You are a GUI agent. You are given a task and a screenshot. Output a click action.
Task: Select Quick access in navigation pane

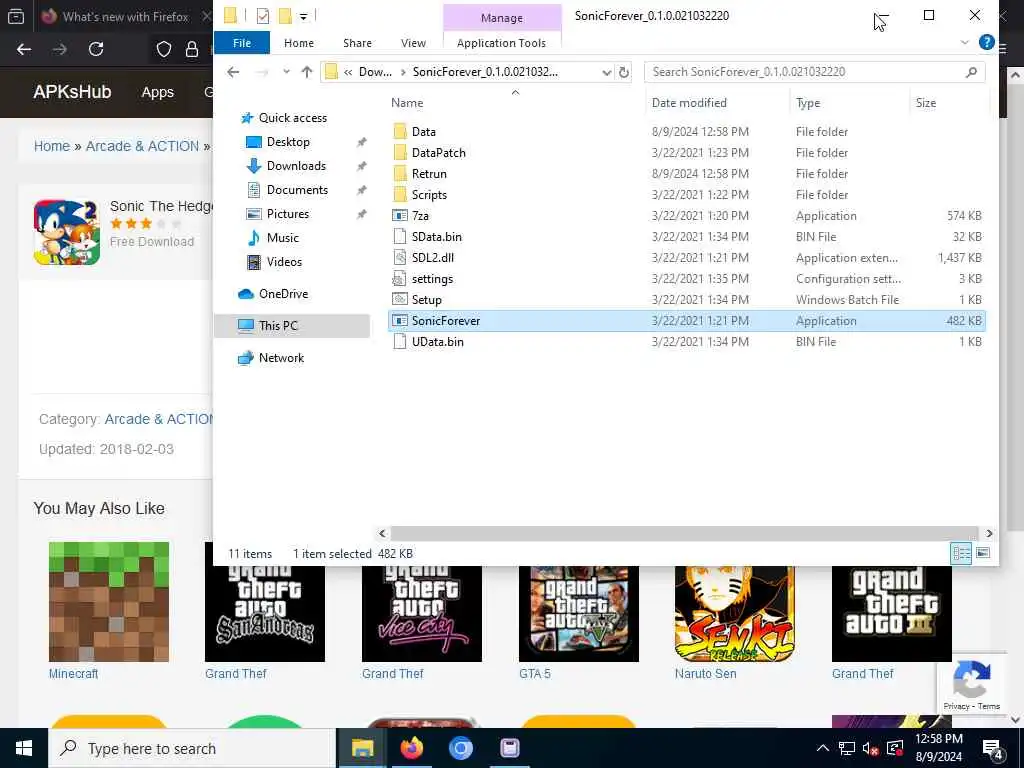(x=293, y=118)
